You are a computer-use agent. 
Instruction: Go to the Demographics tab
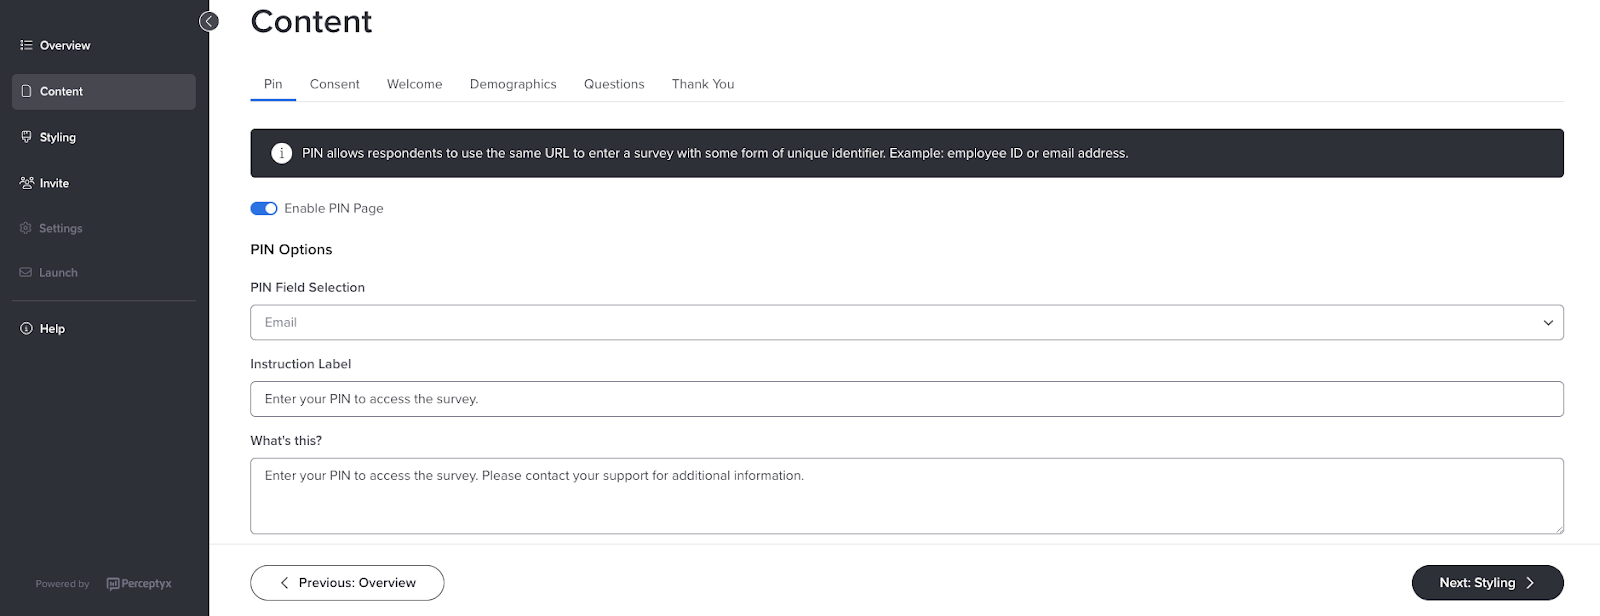pyautogui.click(x=513, y=84)
